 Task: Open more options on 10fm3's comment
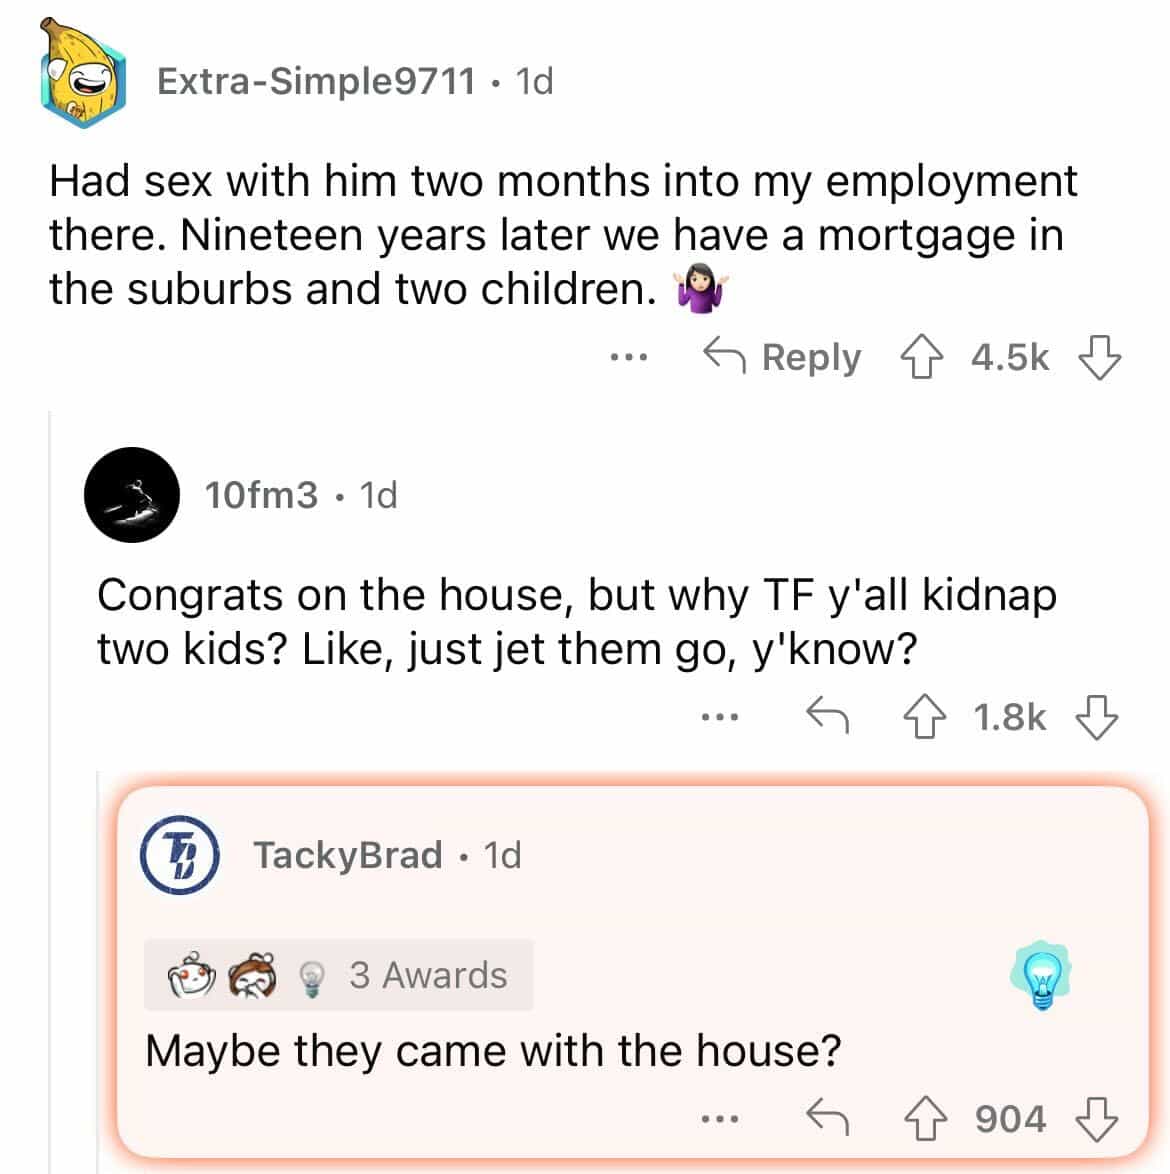pos(720,717)
